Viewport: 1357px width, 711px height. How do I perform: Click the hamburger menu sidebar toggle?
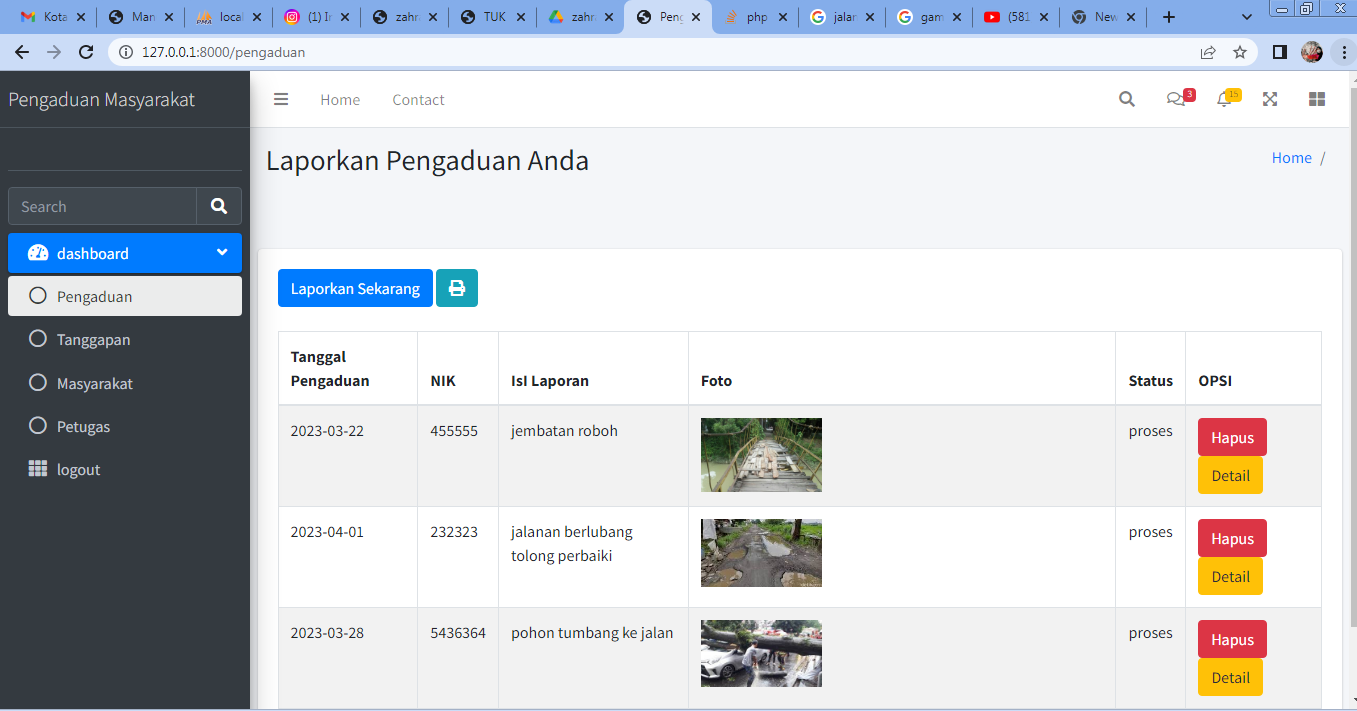pos(281,99)
